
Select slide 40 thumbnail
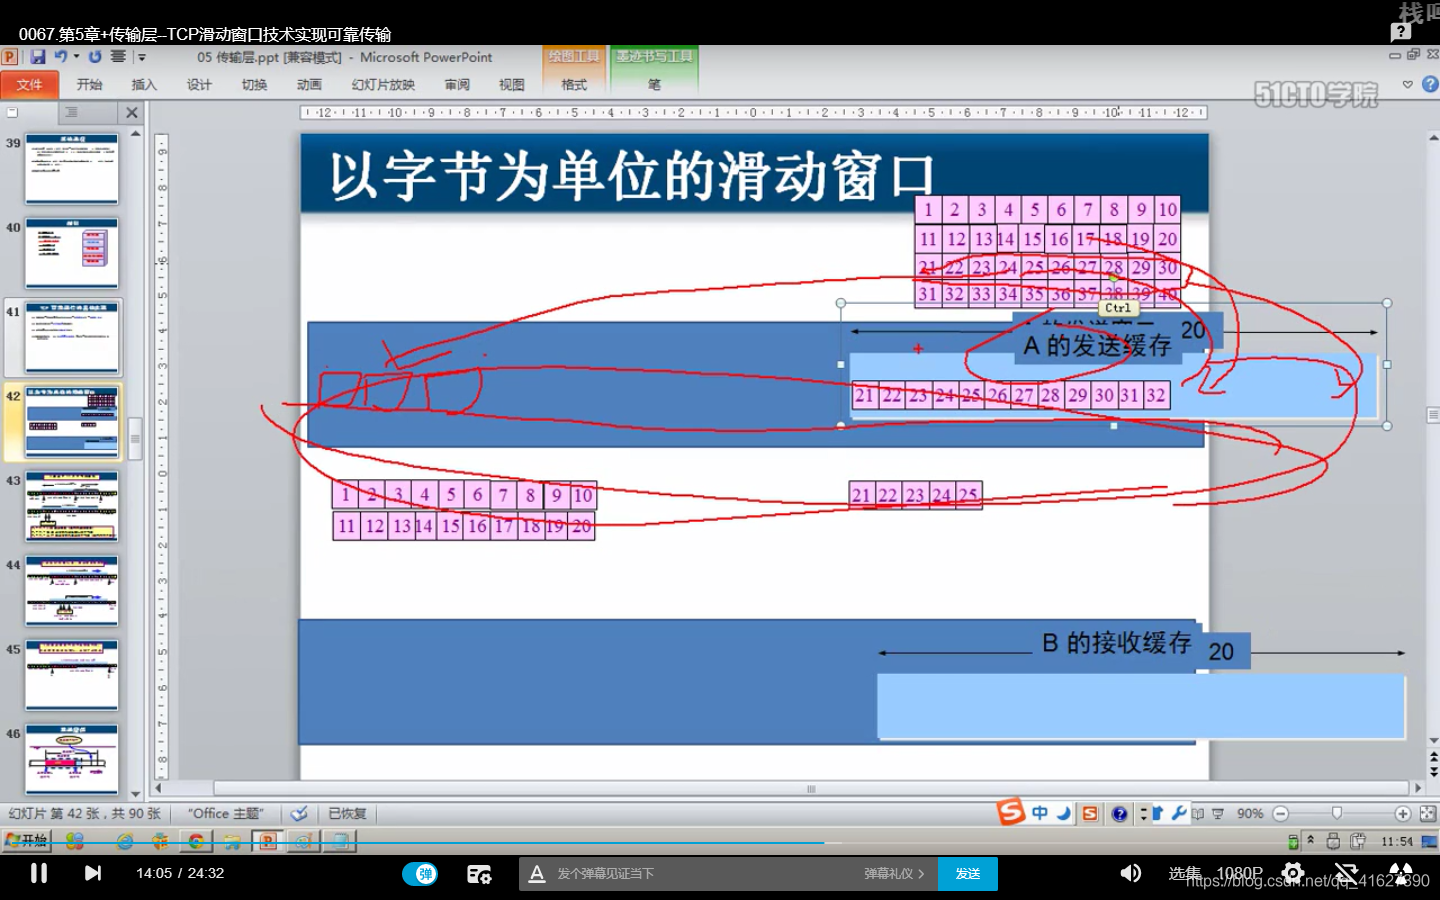point(71,253)
